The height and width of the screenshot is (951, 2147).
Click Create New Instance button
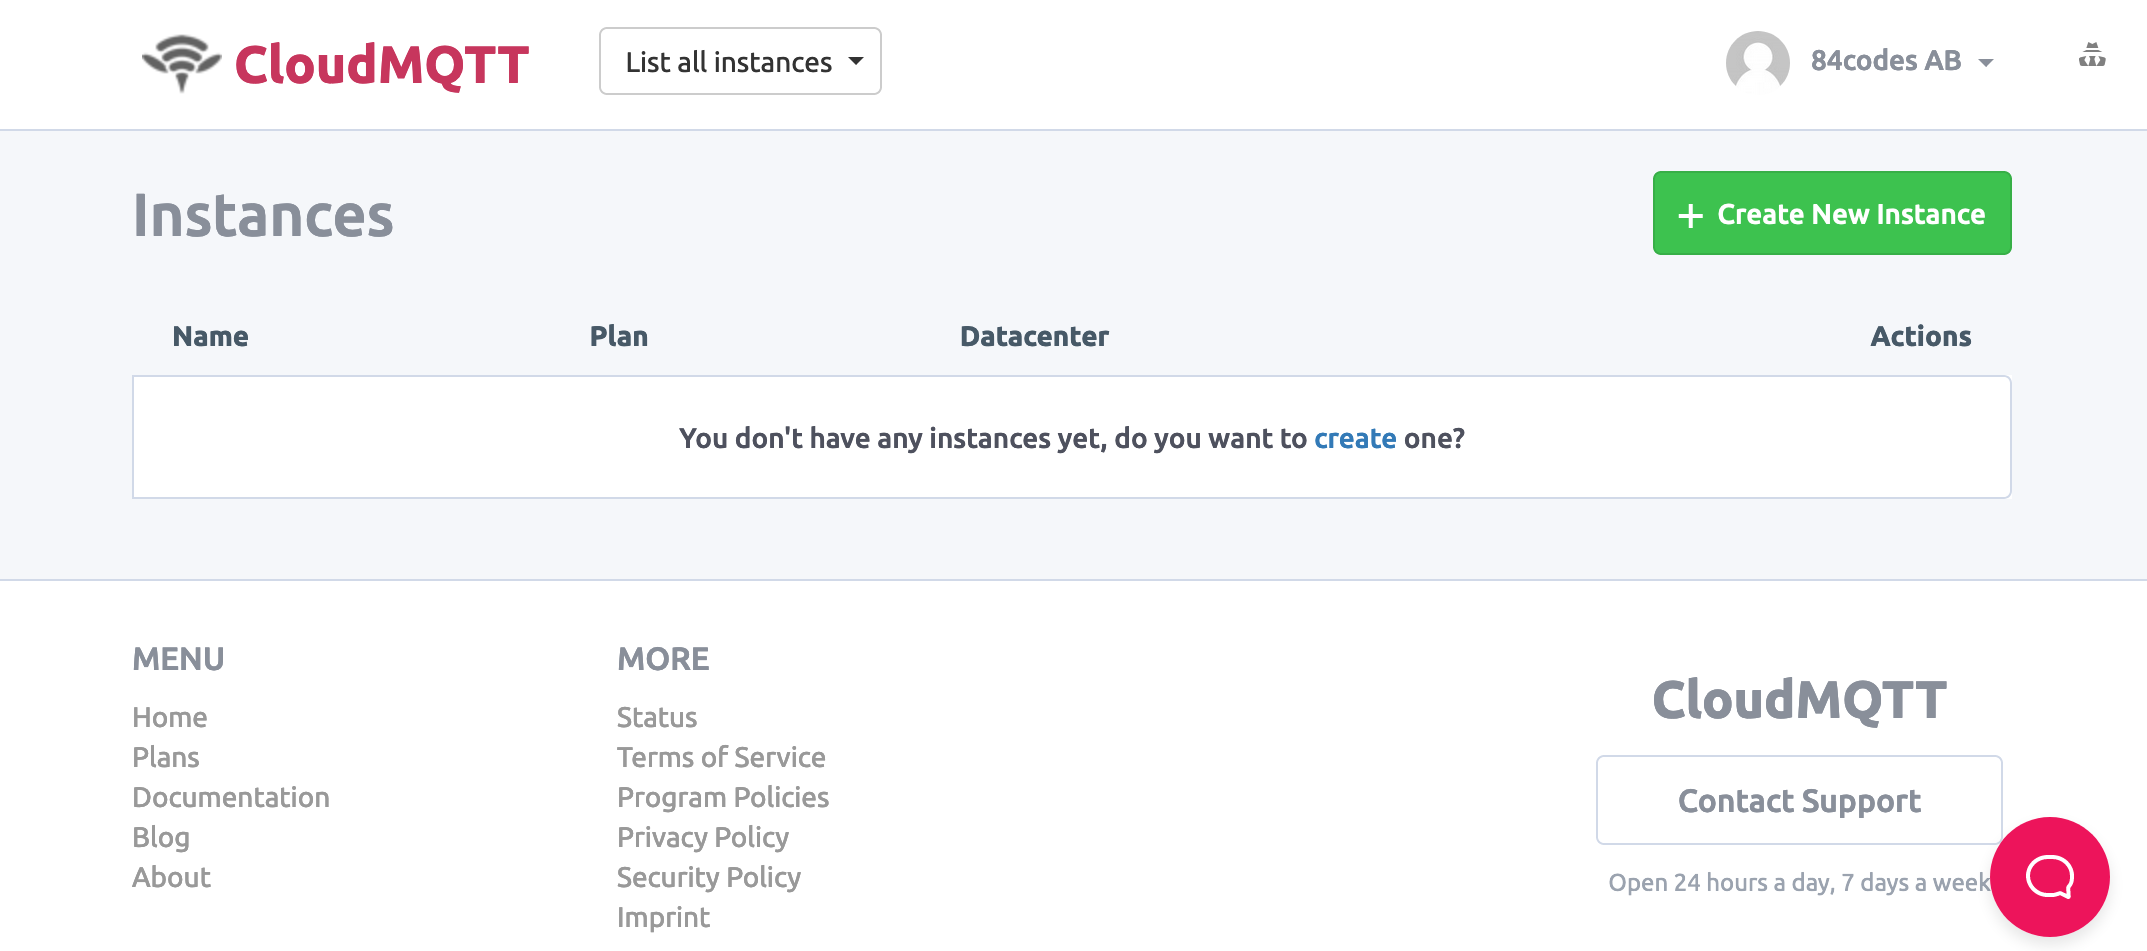click(1832, 213)
